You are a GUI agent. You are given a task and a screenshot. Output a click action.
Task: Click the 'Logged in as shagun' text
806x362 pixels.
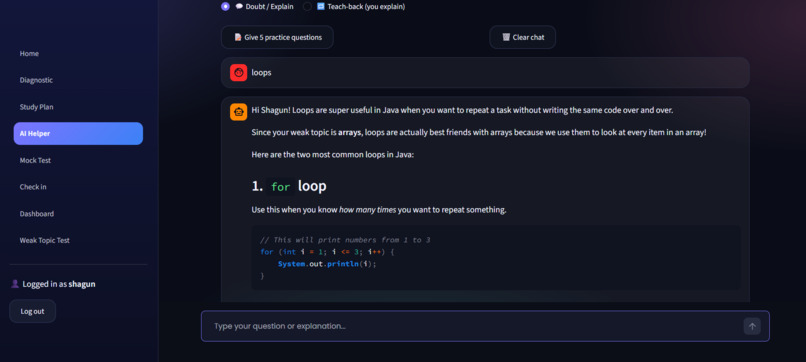[x=59, y=284]
